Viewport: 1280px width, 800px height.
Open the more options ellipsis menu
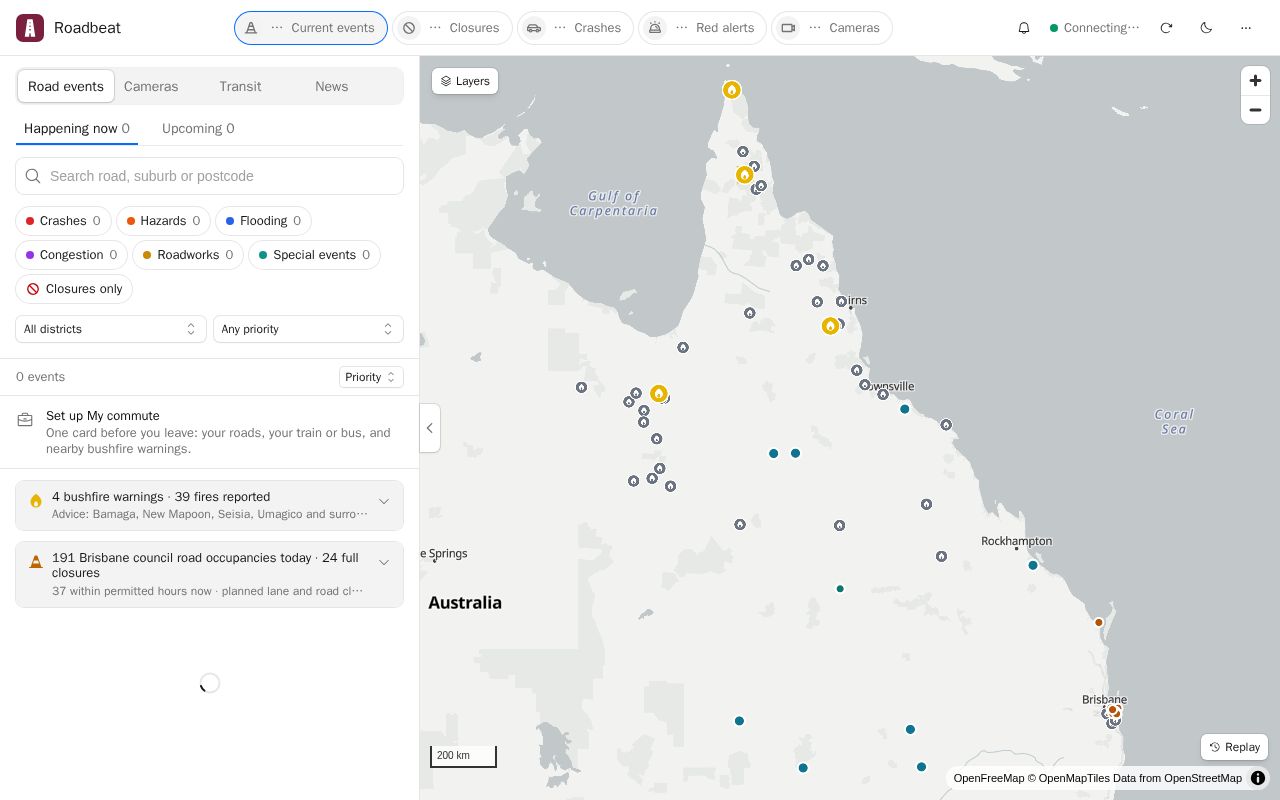pyautogui.click(x=1246, y=28)
